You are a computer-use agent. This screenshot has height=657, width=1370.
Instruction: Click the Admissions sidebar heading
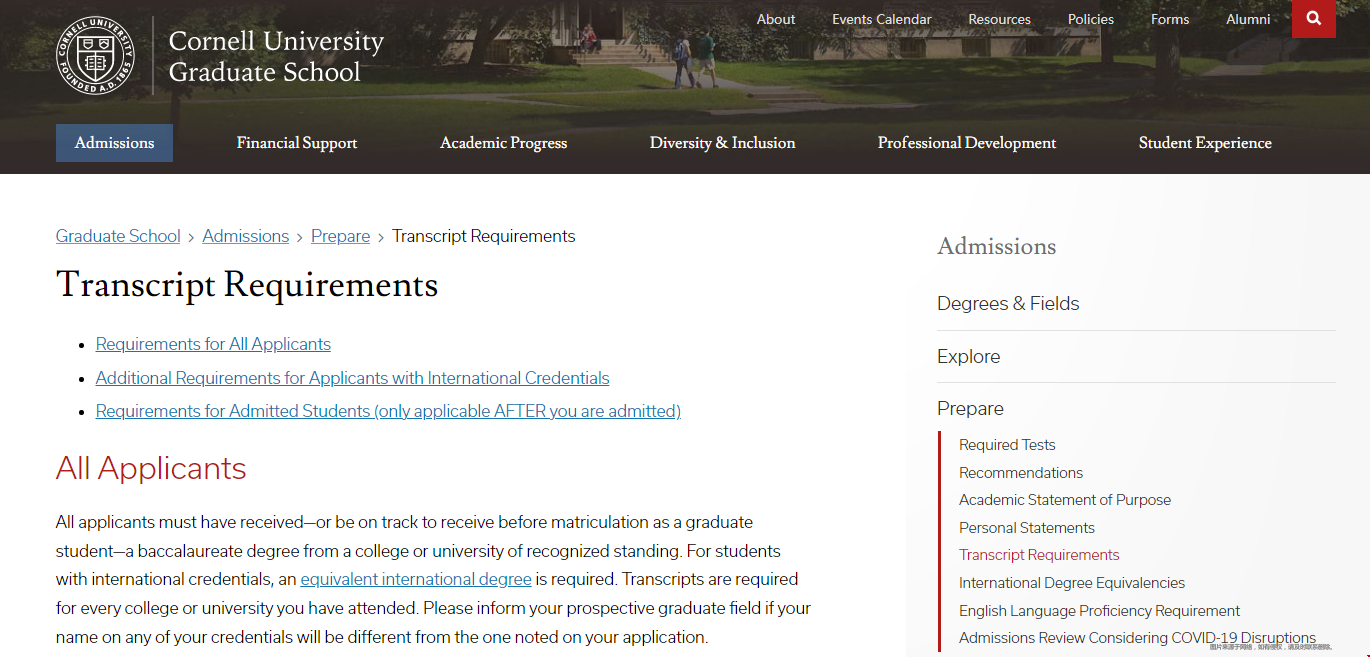click(997, 247)
